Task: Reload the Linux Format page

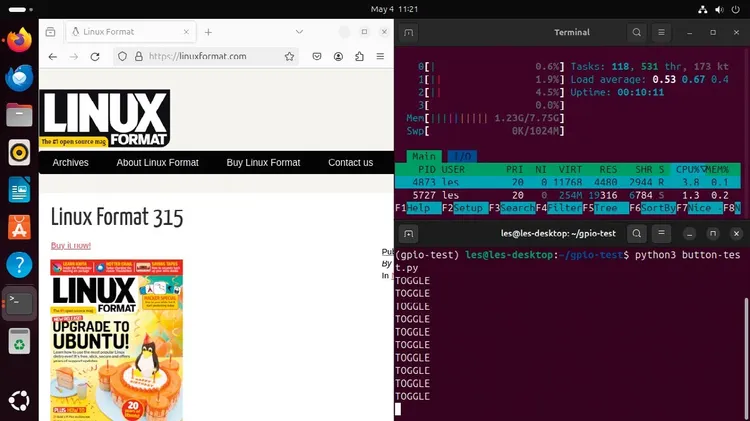Action: 95,56
